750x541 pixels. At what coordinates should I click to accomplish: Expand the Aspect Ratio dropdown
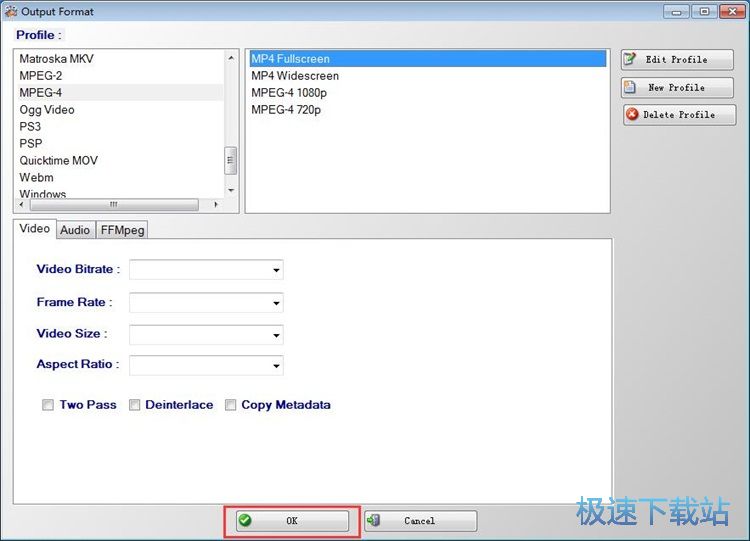pos(276,366)
